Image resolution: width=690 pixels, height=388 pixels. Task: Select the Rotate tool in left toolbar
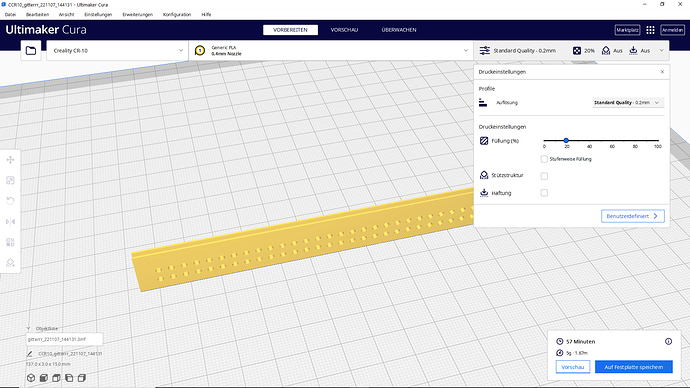10,201
